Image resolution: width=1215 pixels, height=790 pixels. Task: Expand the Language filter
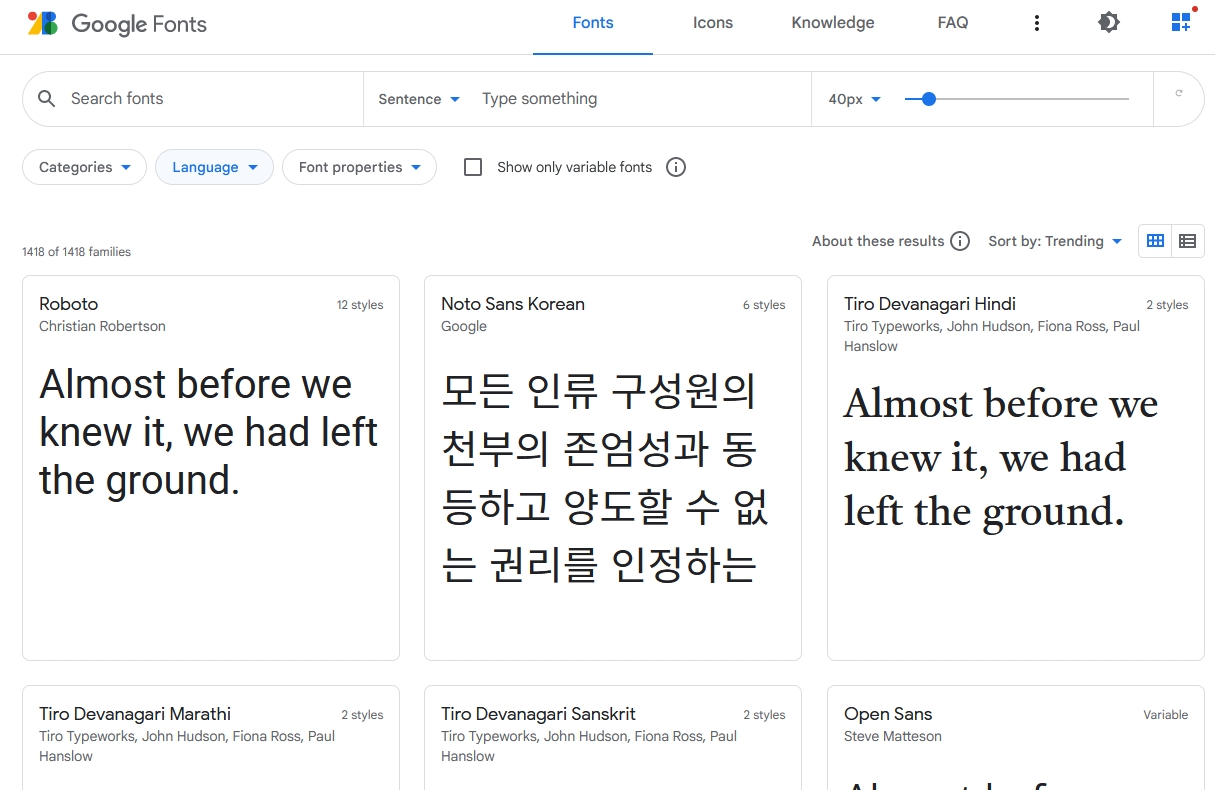point(215,167)
